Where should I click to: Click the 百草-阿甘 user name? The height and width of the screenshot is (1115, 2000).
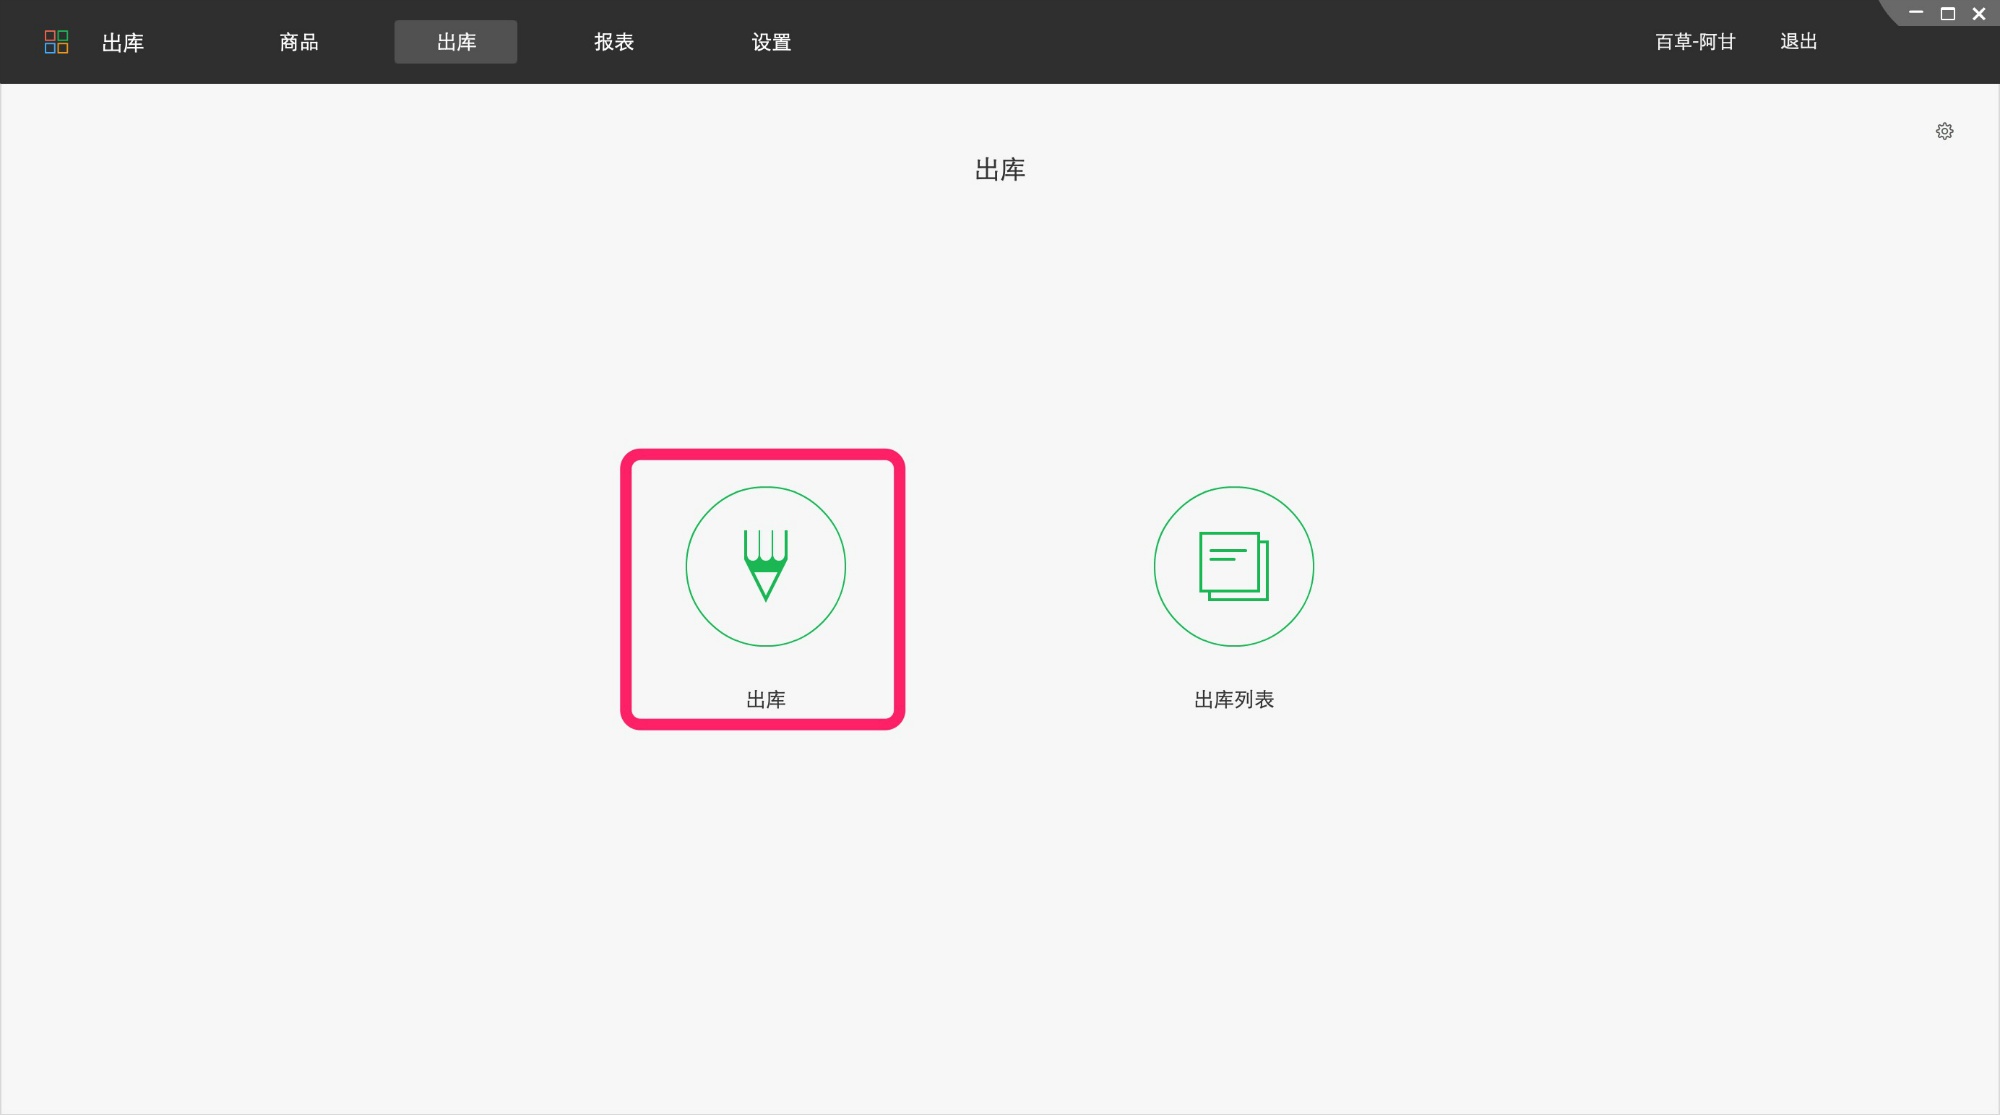(1695, 42)
